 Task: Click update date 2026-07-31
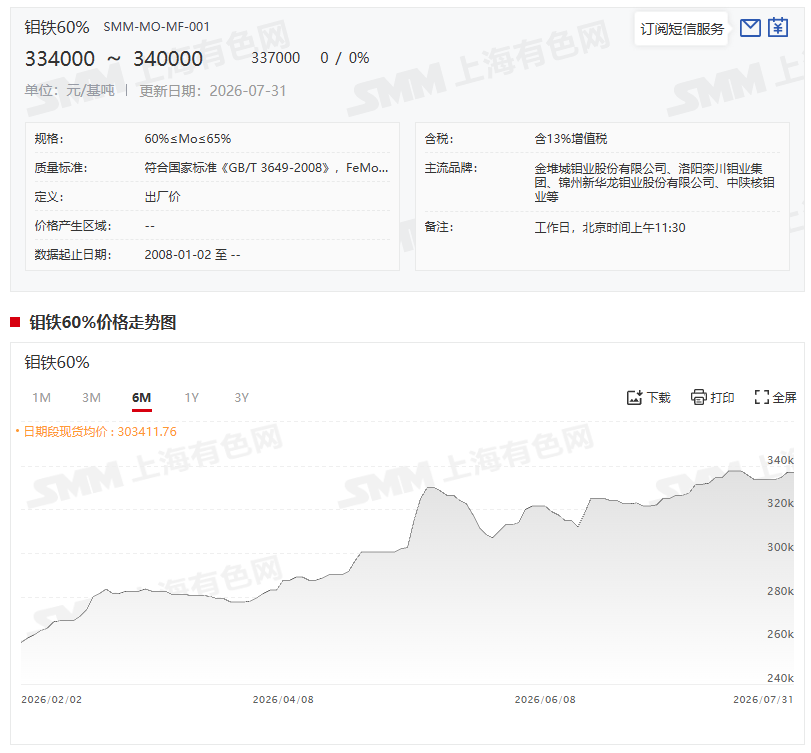tap(248, 91)
